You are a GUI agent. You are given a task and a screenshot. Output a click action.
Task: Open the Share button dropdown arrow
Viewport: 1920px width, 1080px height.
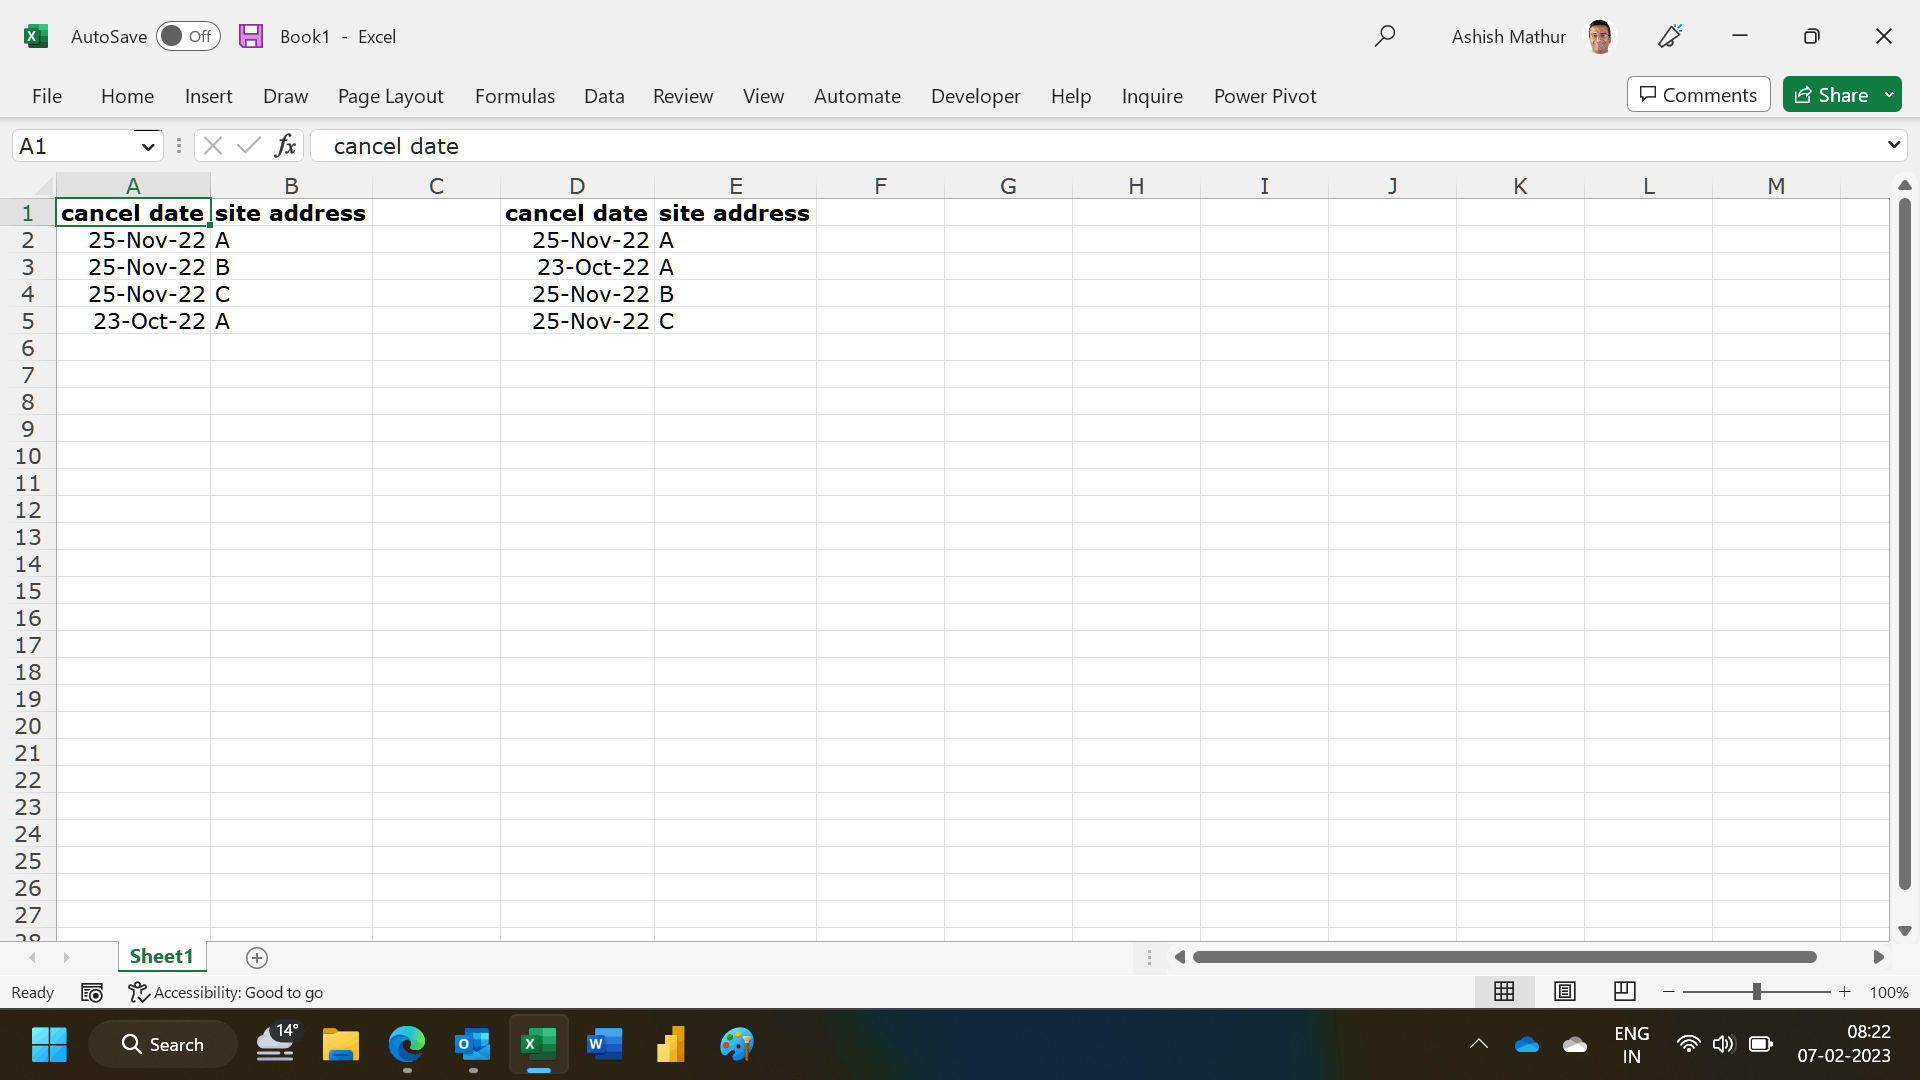click(1889, 95)
